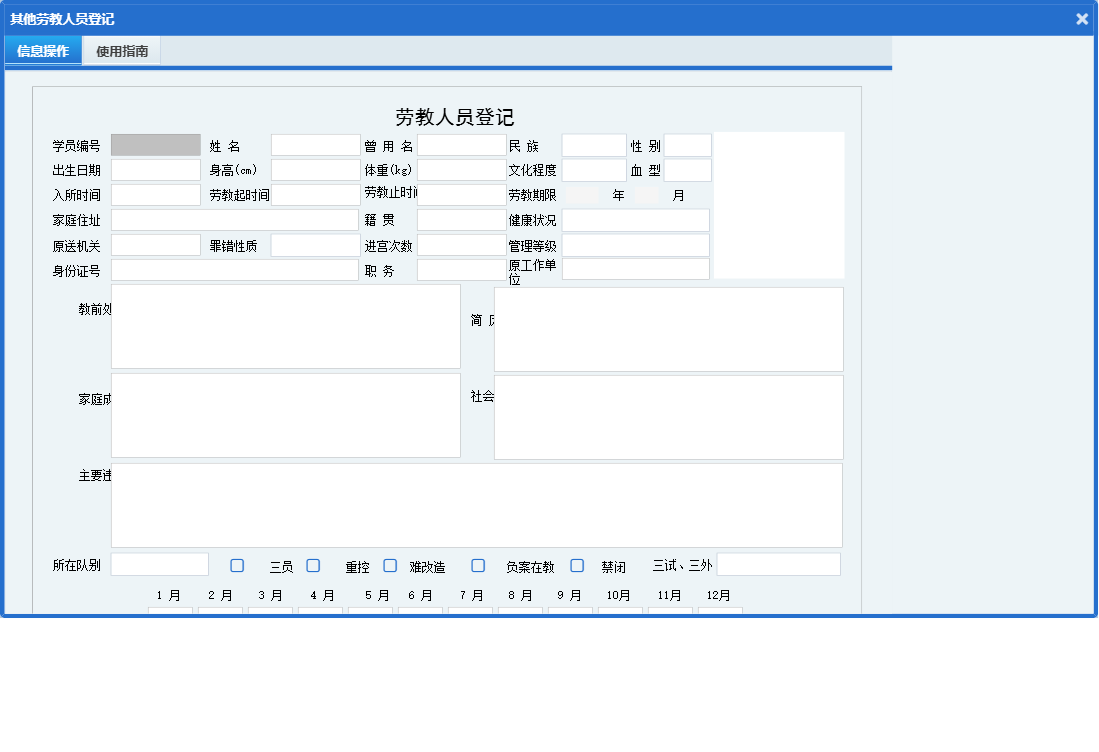Toggle the 难改造 checkbox
Screen dimensions: 1099x752
point(390,565)
